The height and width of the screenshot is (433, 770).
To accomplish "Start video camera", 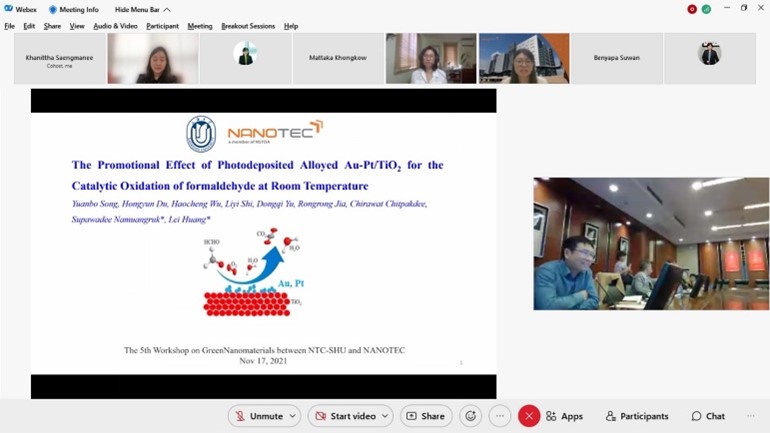I will coord(344,416).
